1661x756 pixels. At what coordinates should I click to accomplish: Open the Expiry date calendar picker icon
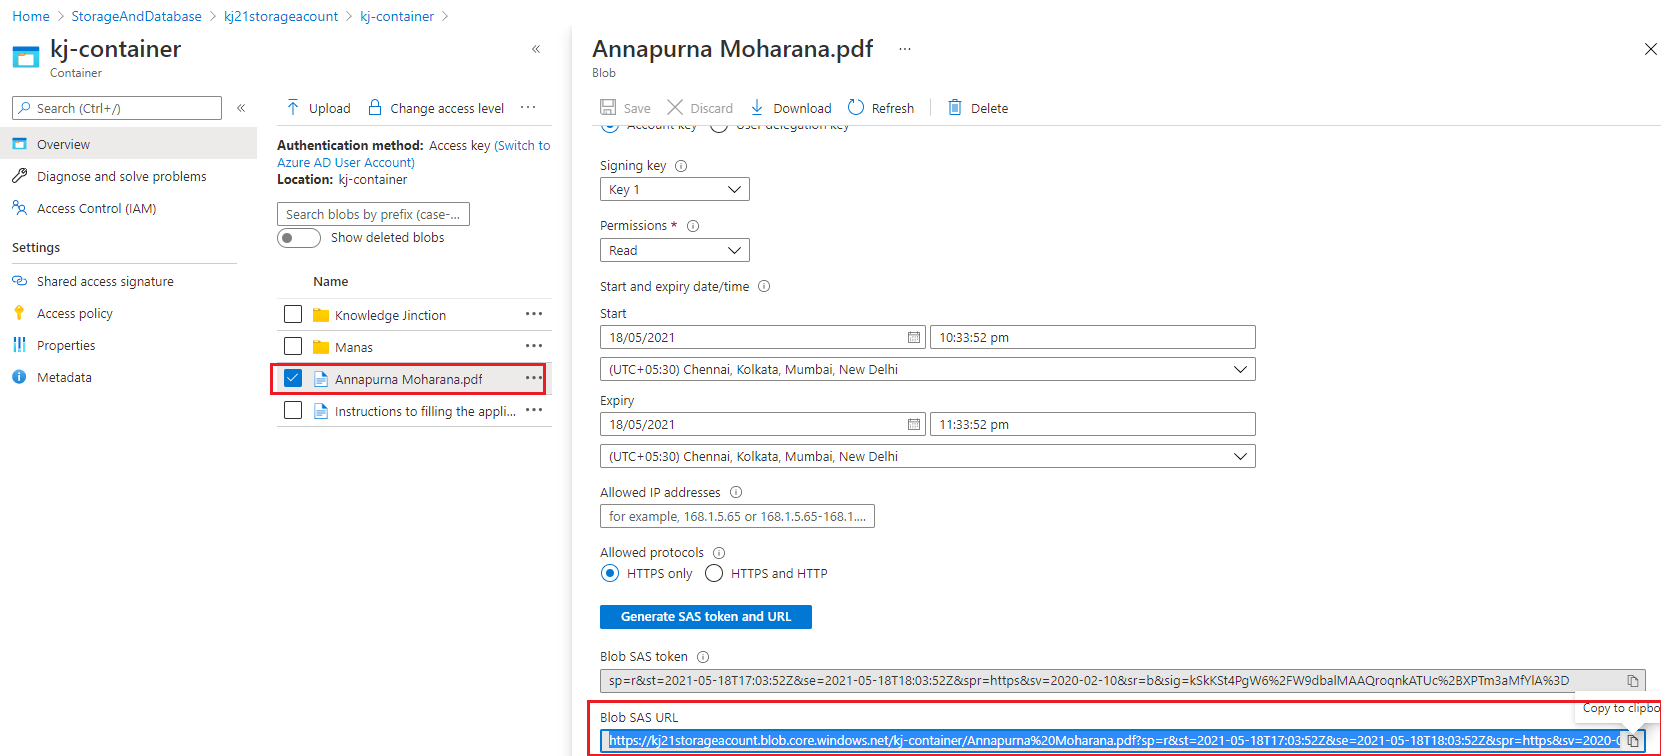tap(914, 424)
